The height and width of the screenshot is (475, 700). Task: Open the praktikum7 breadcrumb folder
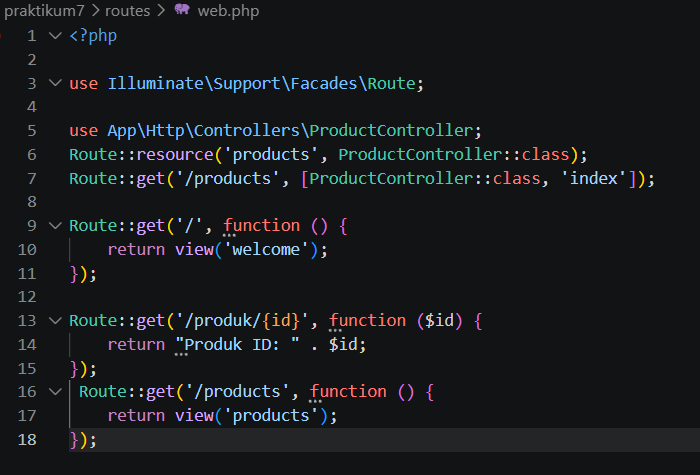[44, 10]
